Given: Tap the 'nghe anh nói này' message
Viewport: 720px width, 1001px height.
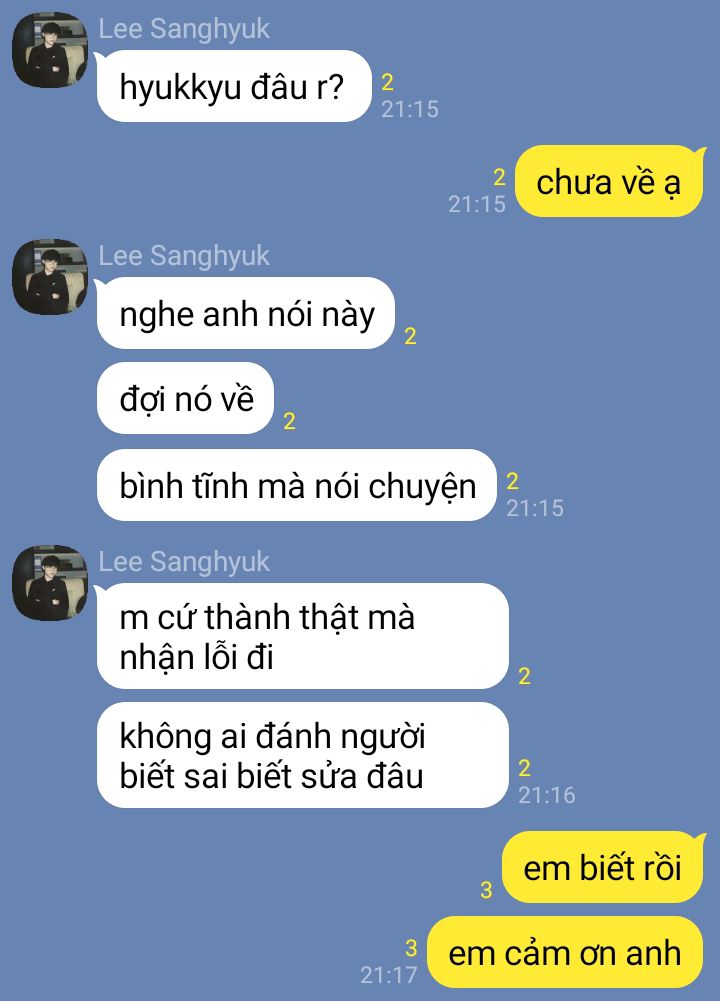Looking at the screenshot, I should pos(246,313).
